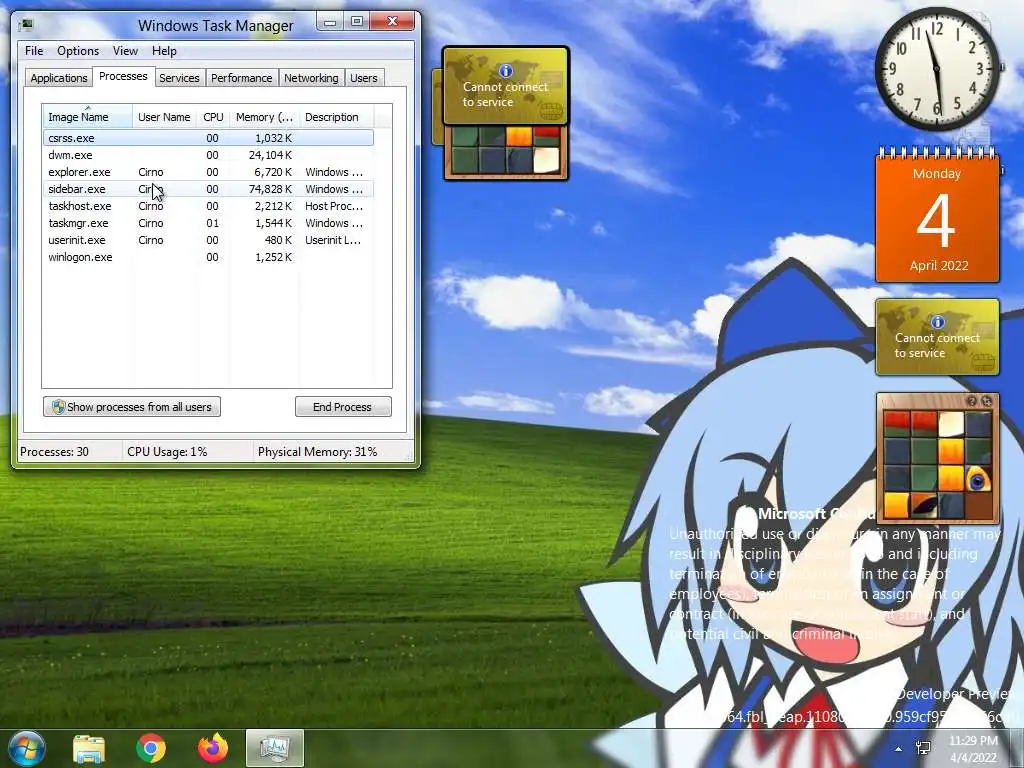
Task: Maximize the Task Manager window
Action: coord(357,22)
